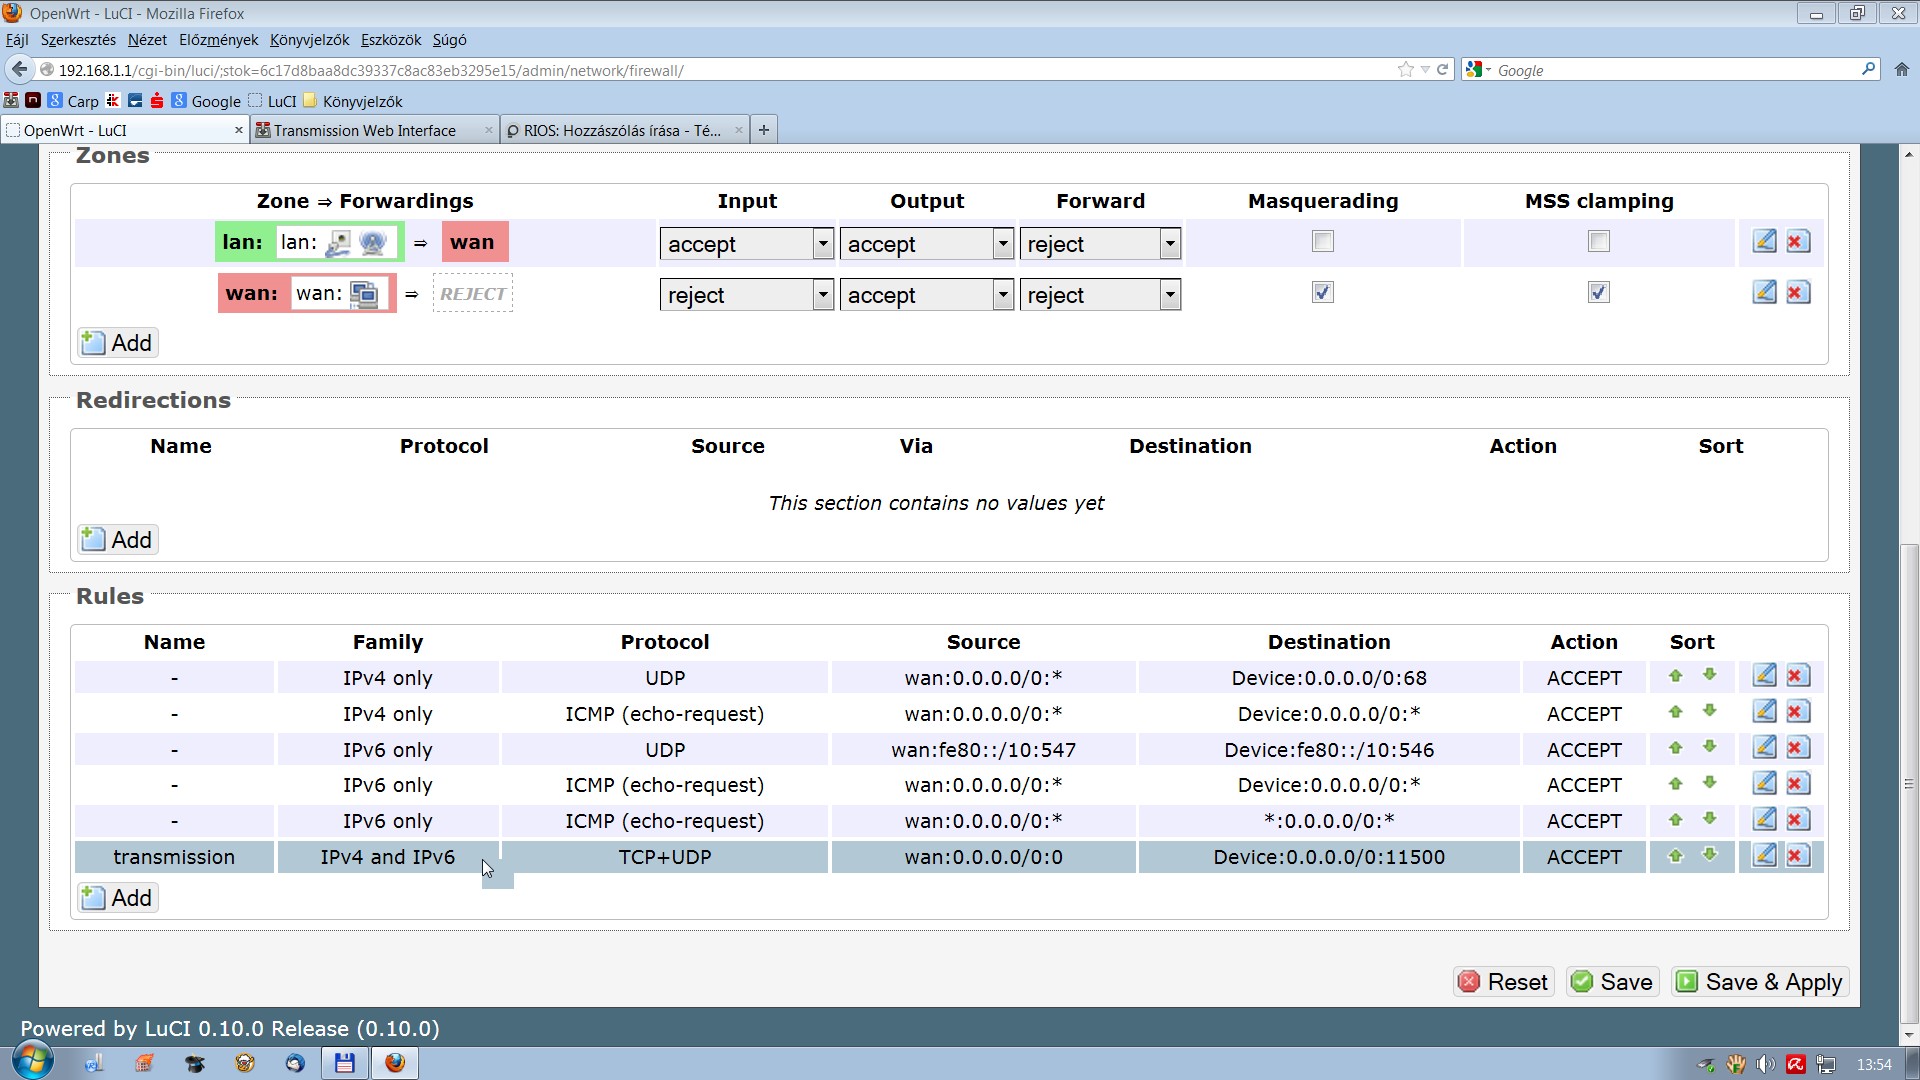
Task: Open wan zone Forward policy dropdown
Action: click(x=1100, y=295)
